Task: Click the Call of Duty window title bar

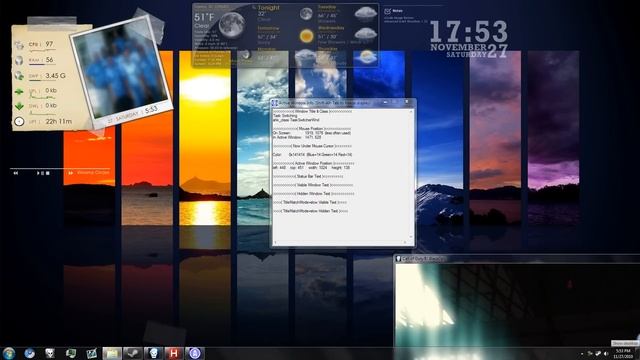Action: (517, 259)
